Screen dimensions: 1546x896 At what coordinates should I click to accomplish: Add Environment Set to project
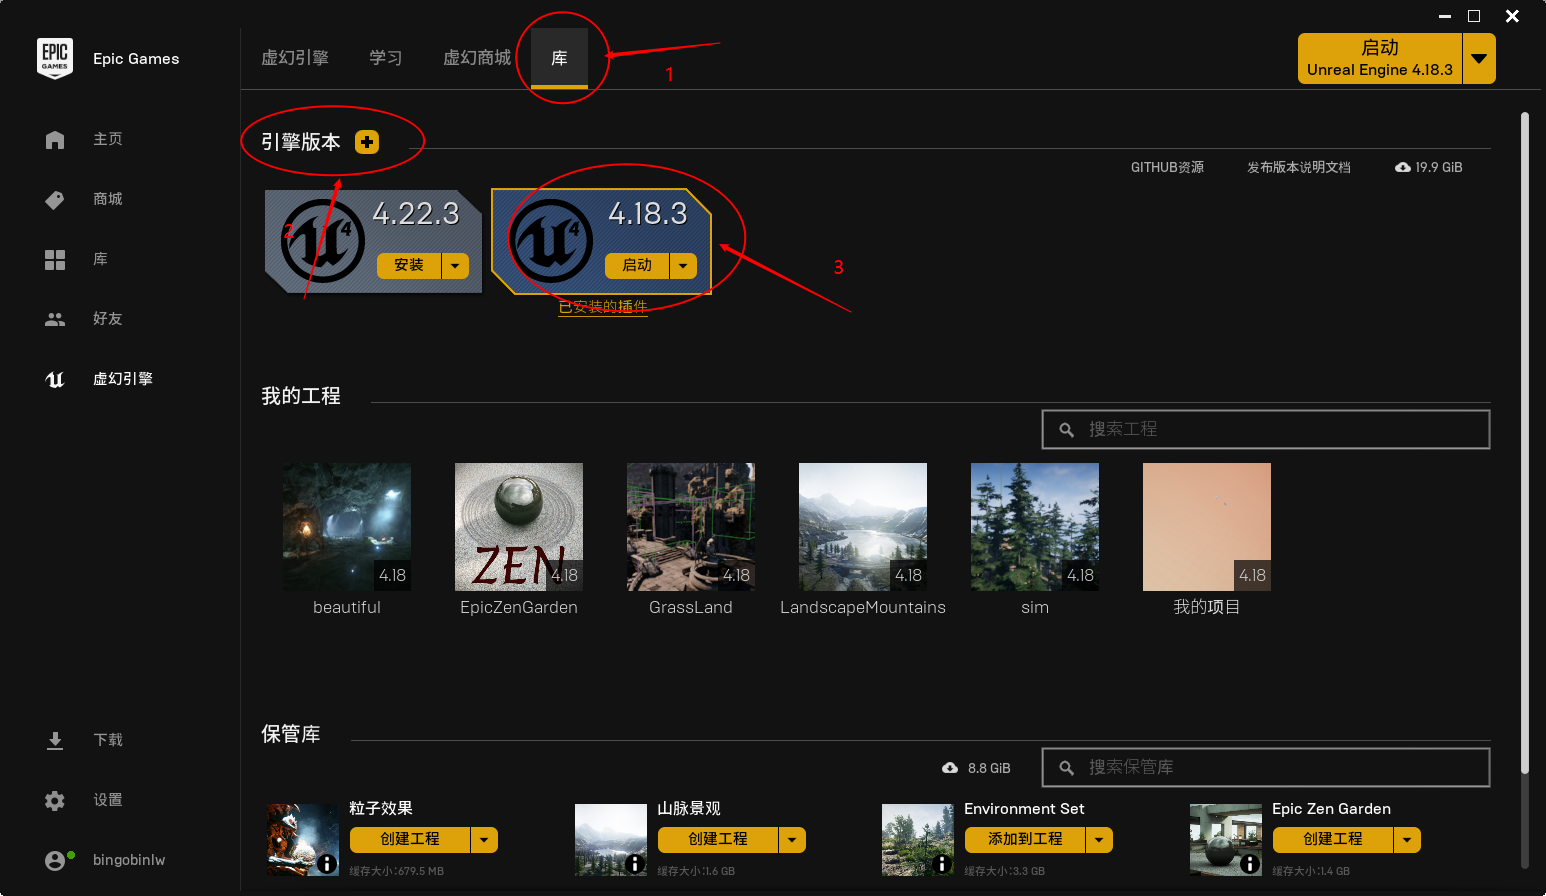(1025, 840)
